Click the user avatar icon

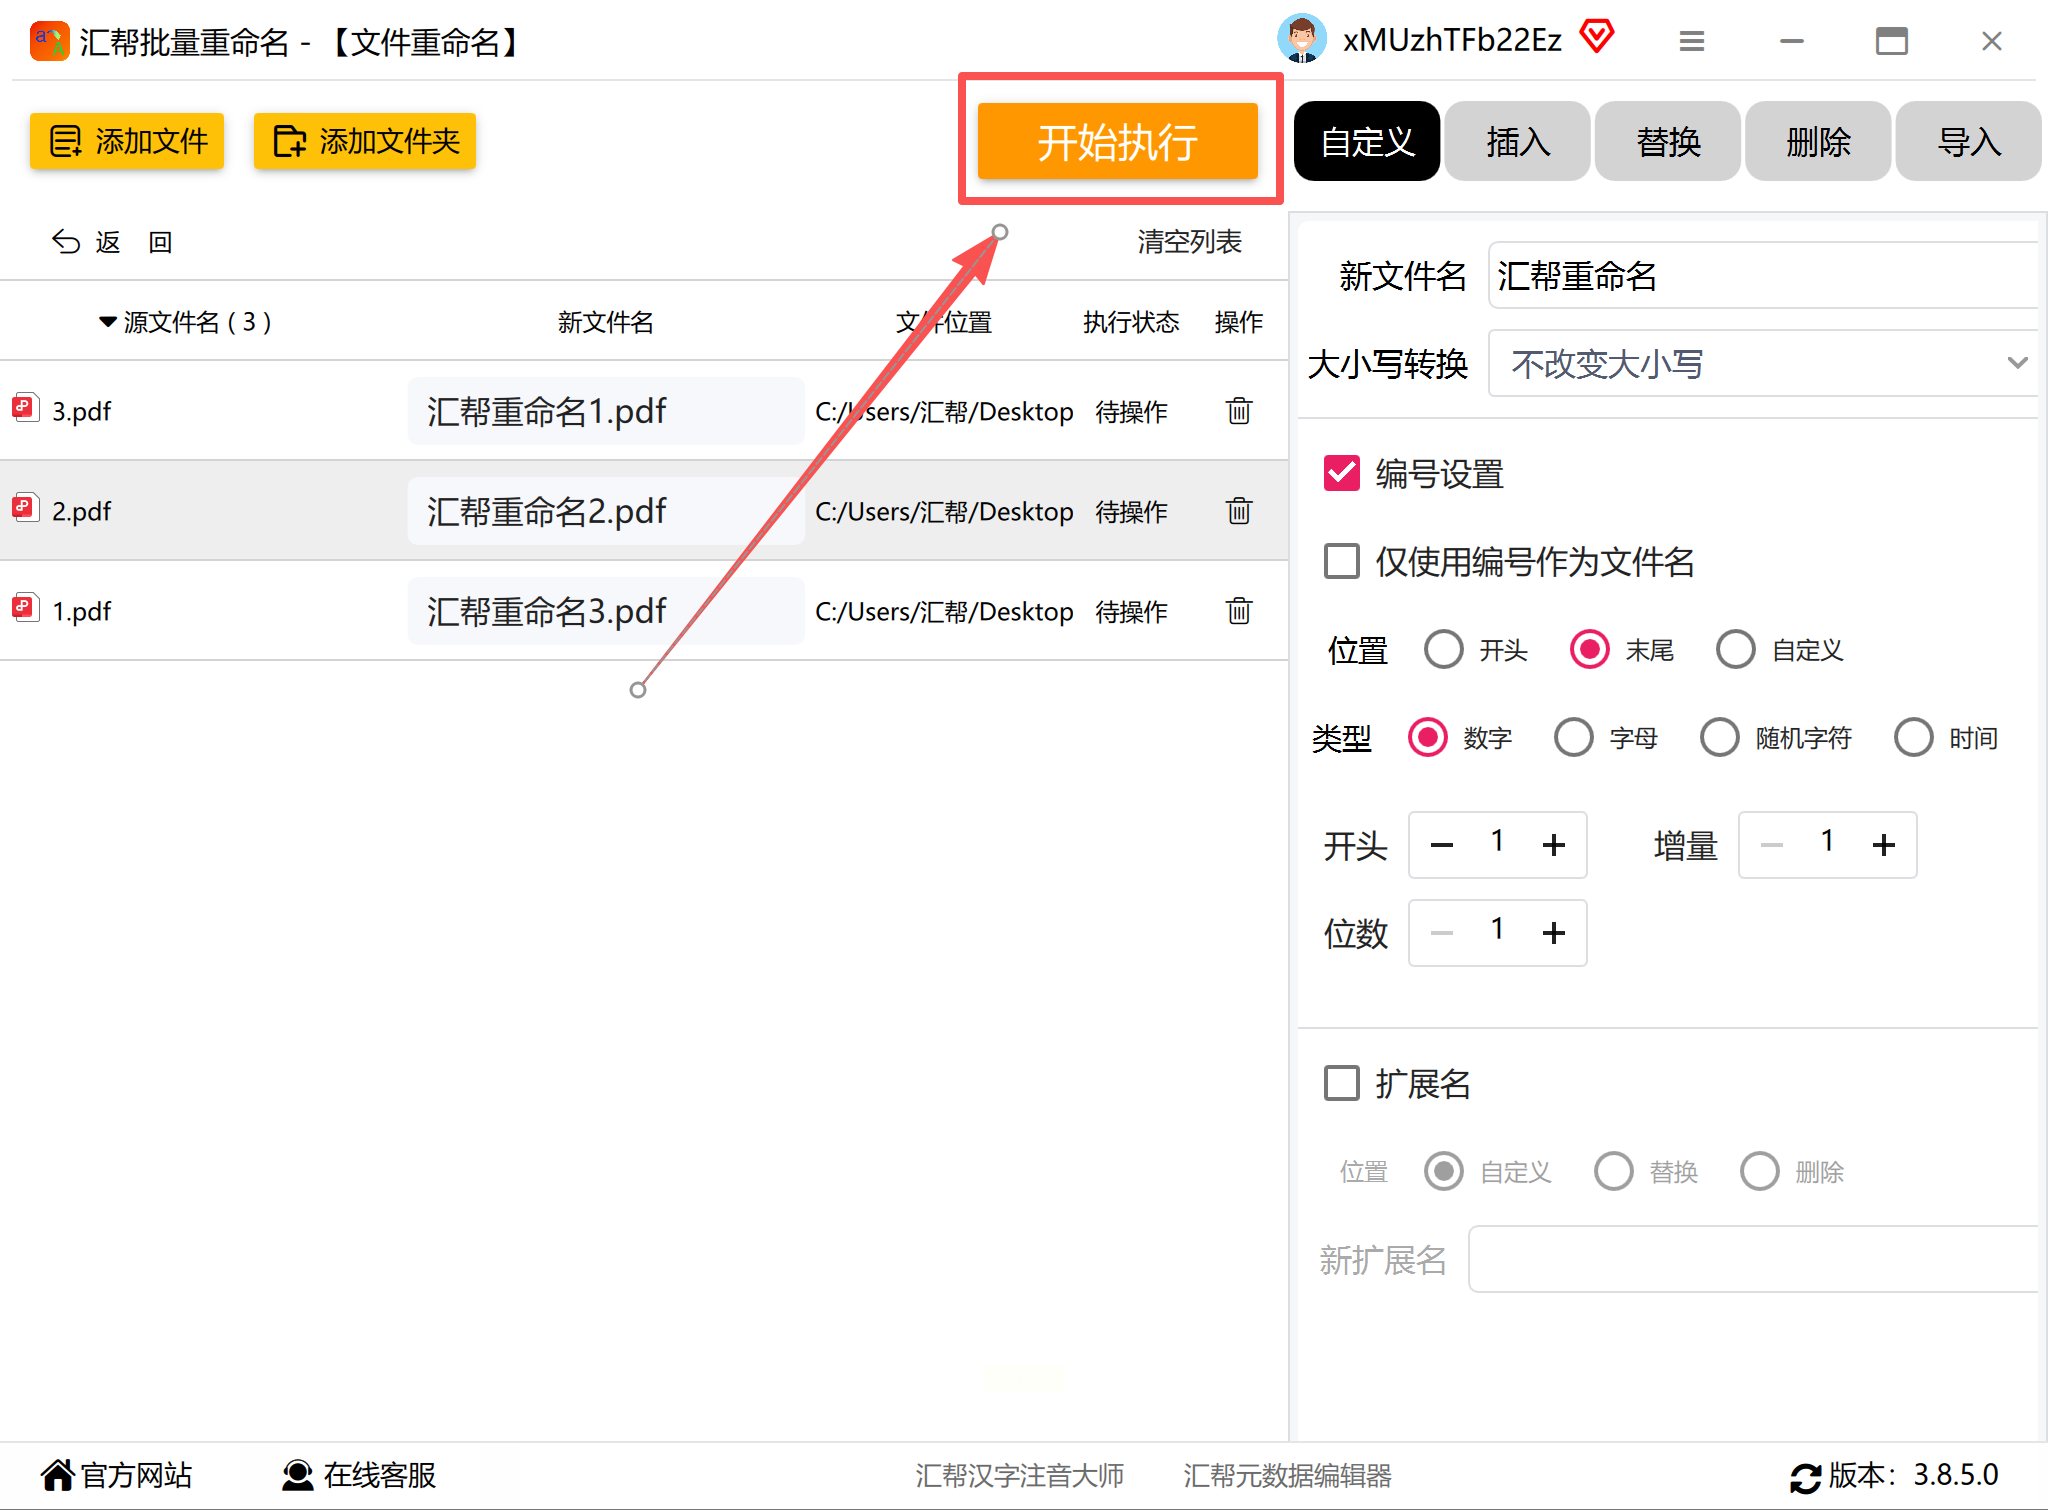pos(1302,39)
